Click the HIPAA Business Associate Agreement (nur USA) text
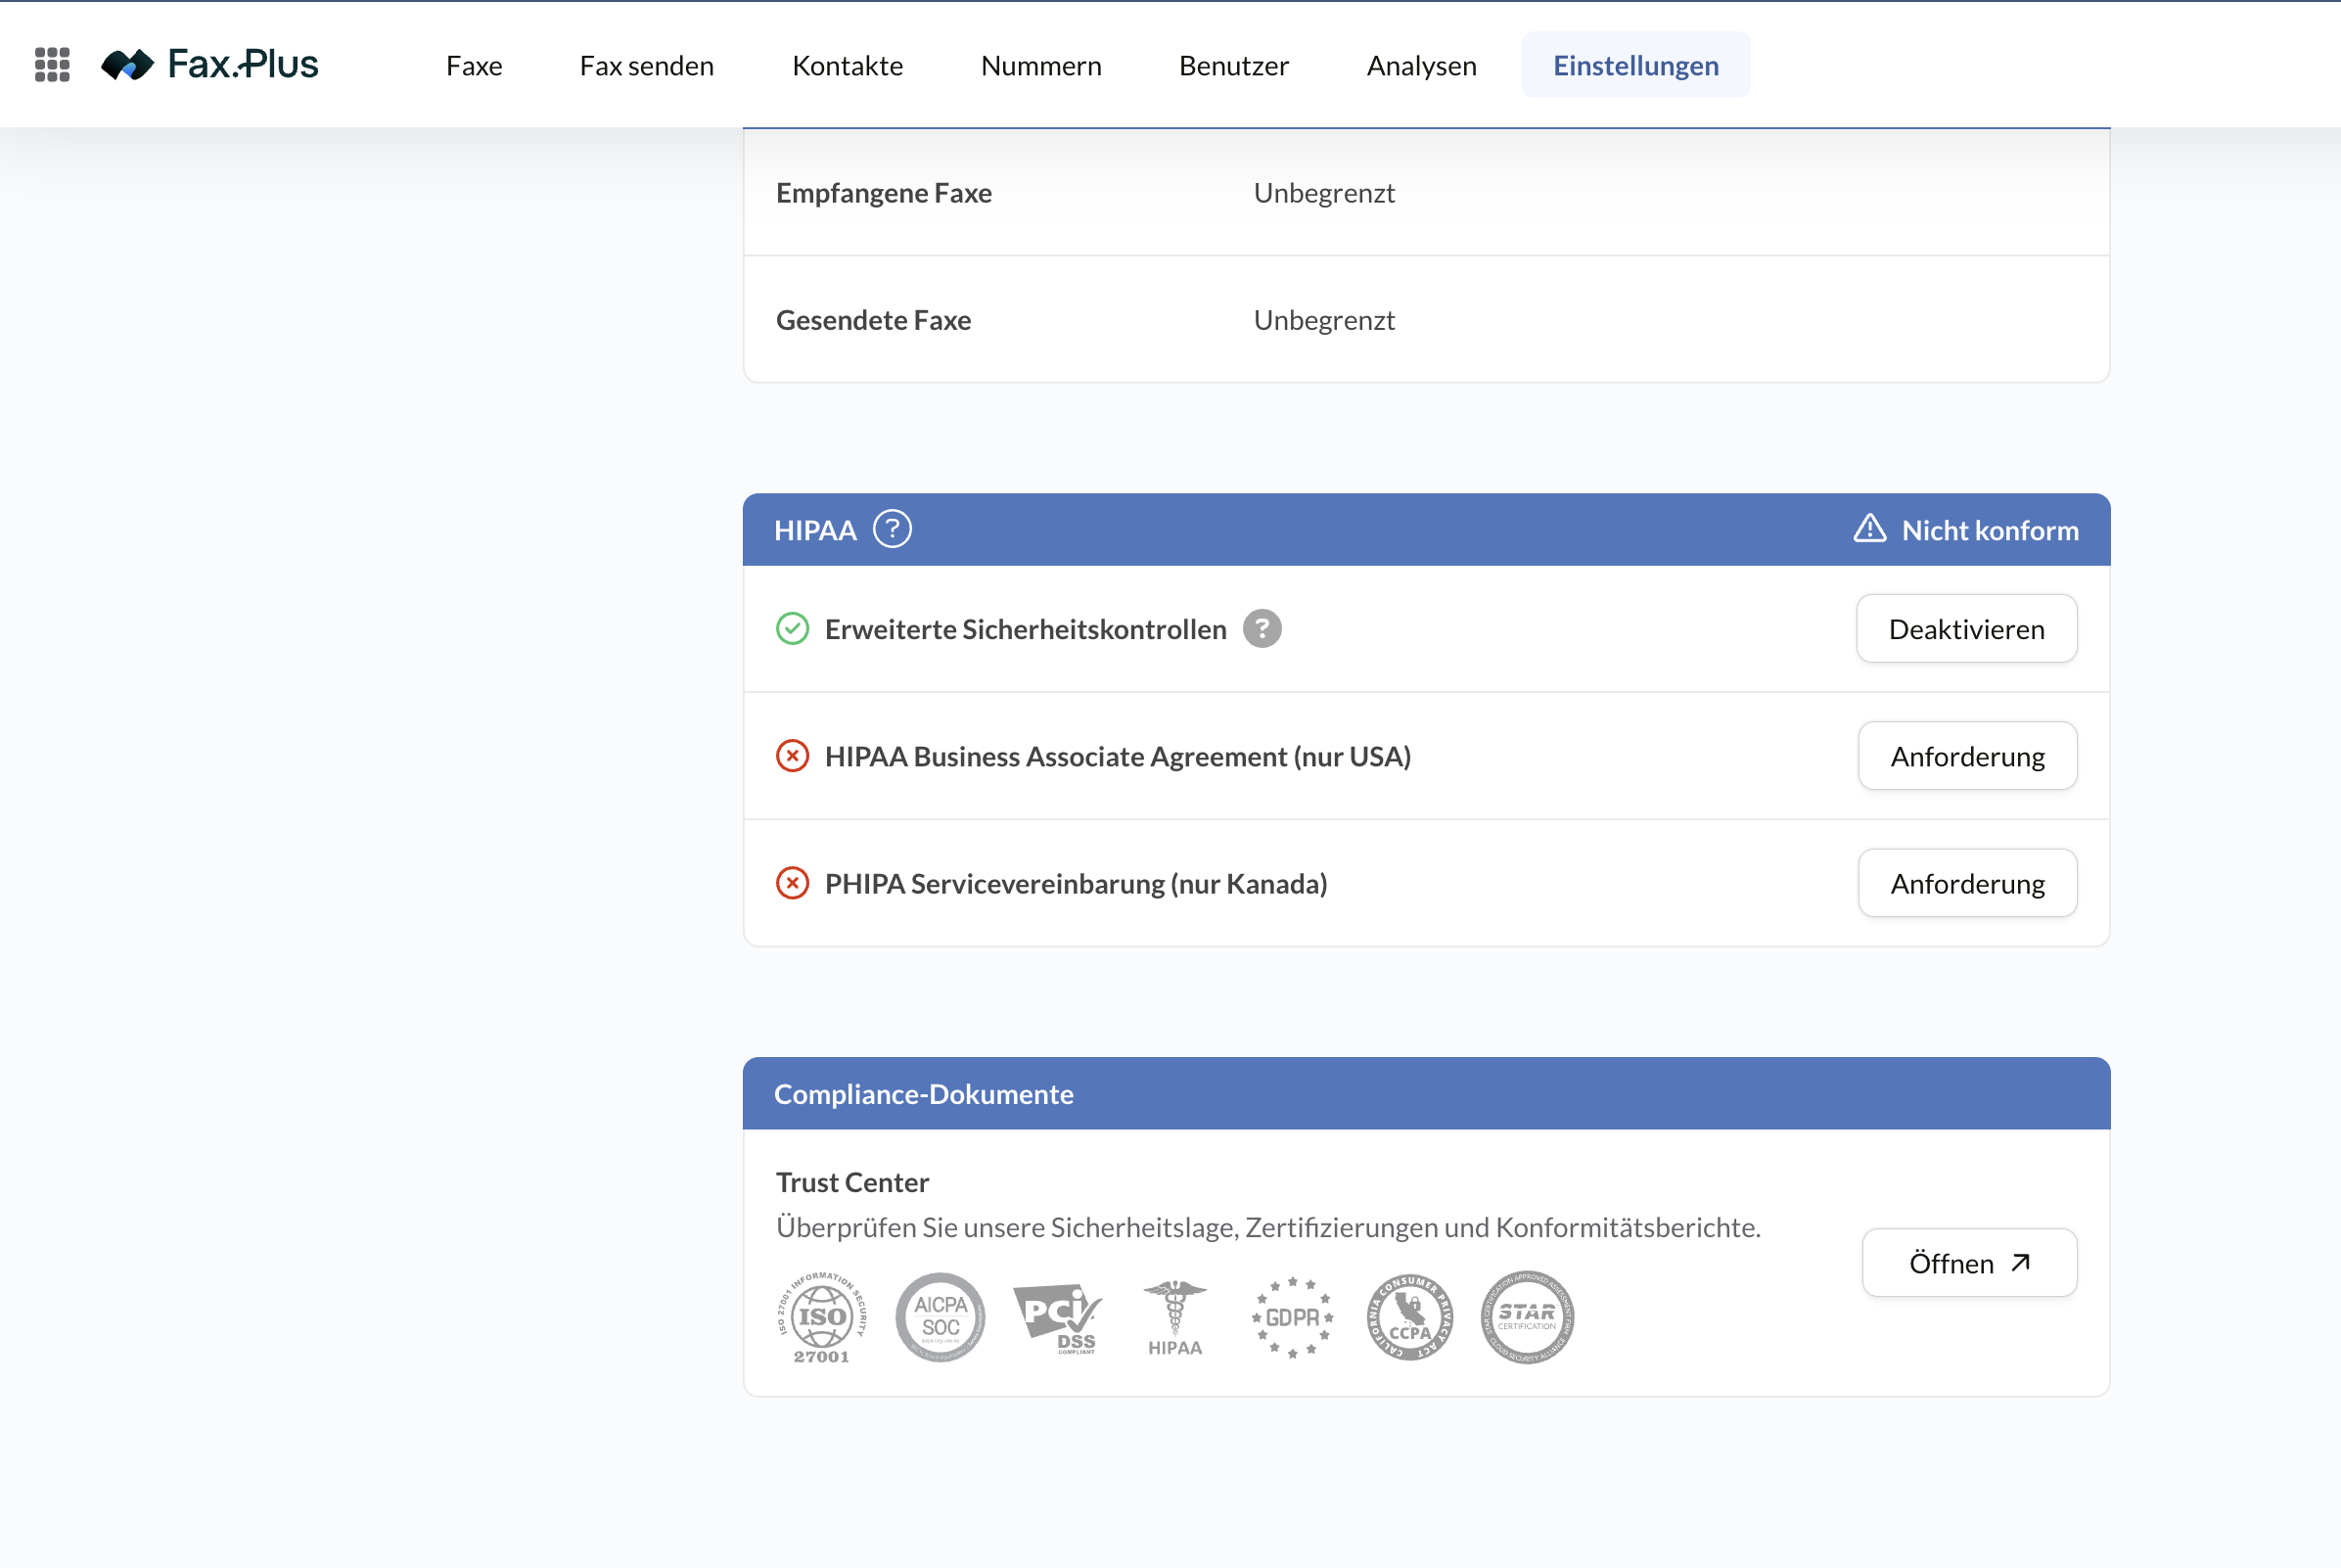The image size is (2341, 1568). pyautogui.click(x=1118, y=756)
